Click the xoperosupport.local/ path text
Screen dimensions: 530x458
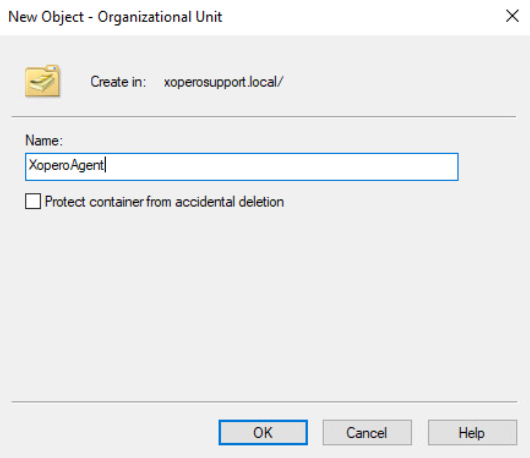click(223, 82)
